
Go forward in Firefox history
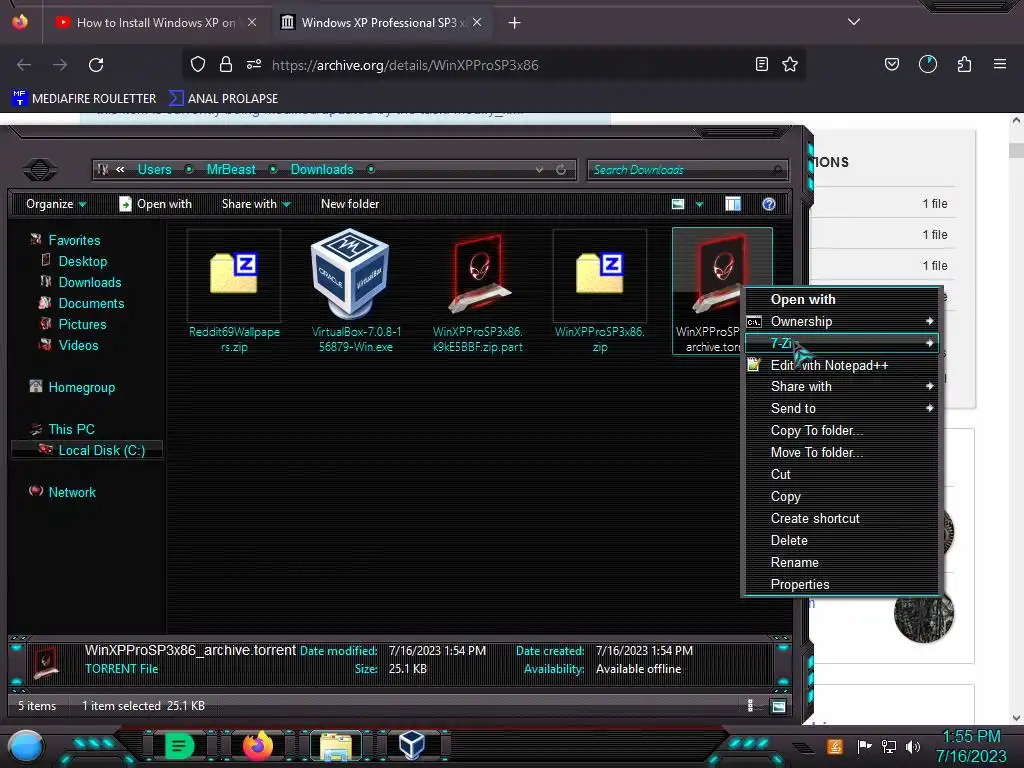[60, 65]
